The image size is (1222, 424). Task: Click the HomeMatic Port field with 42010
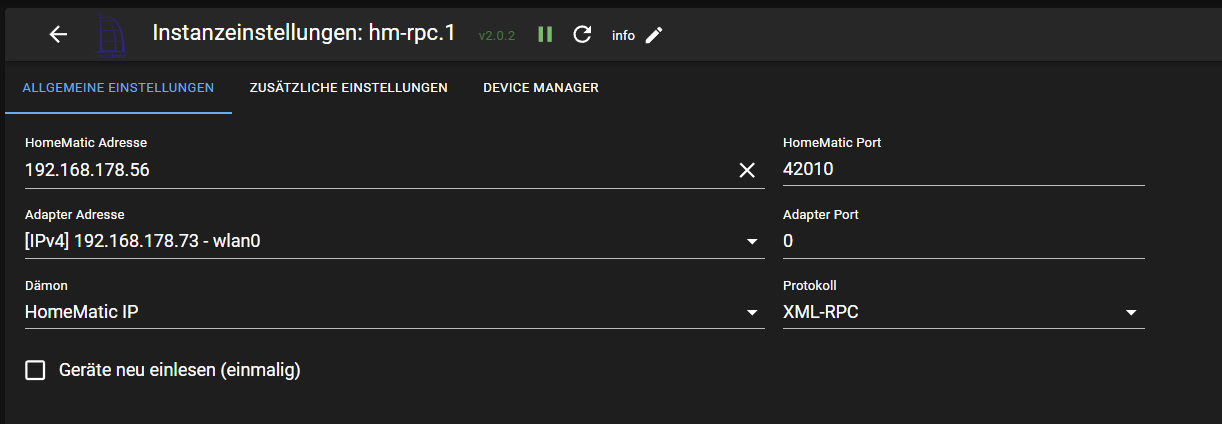click(962, 171)
